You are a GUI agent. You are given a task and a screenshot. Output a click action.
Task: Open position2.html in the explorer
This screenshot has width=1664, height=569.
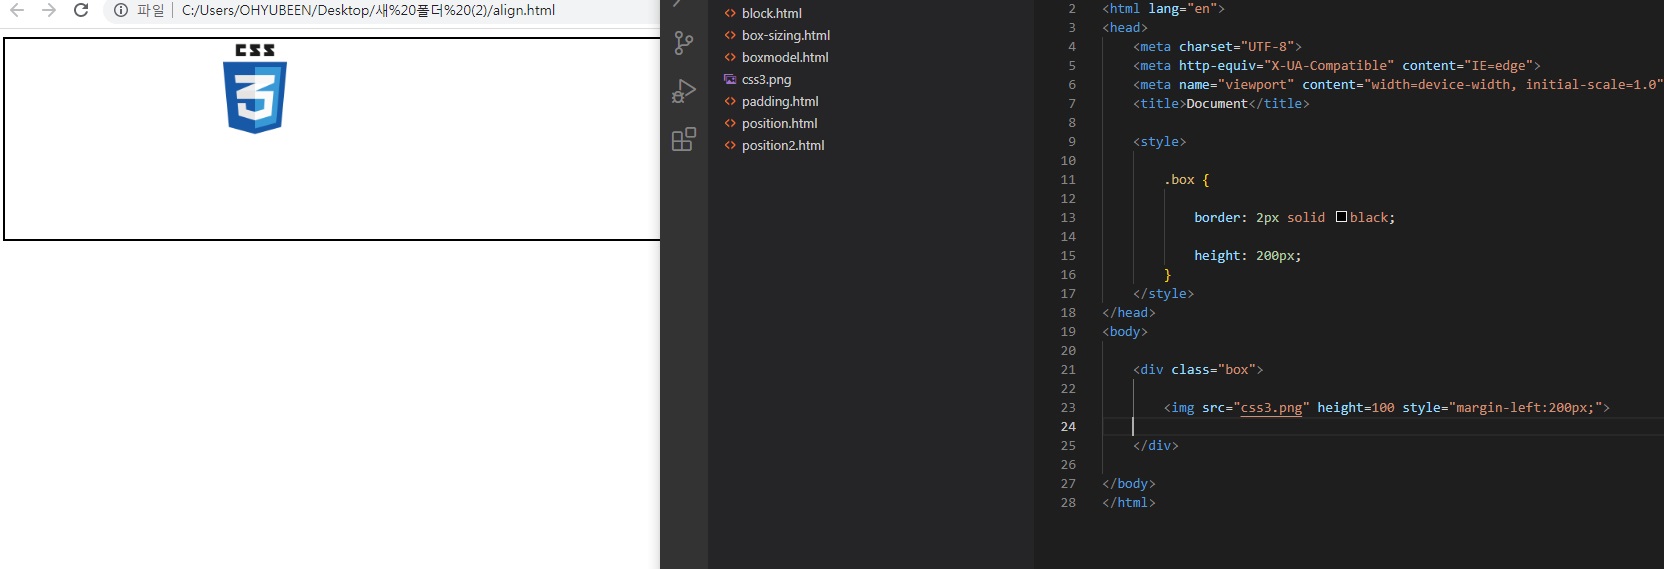tap(783, 145)
